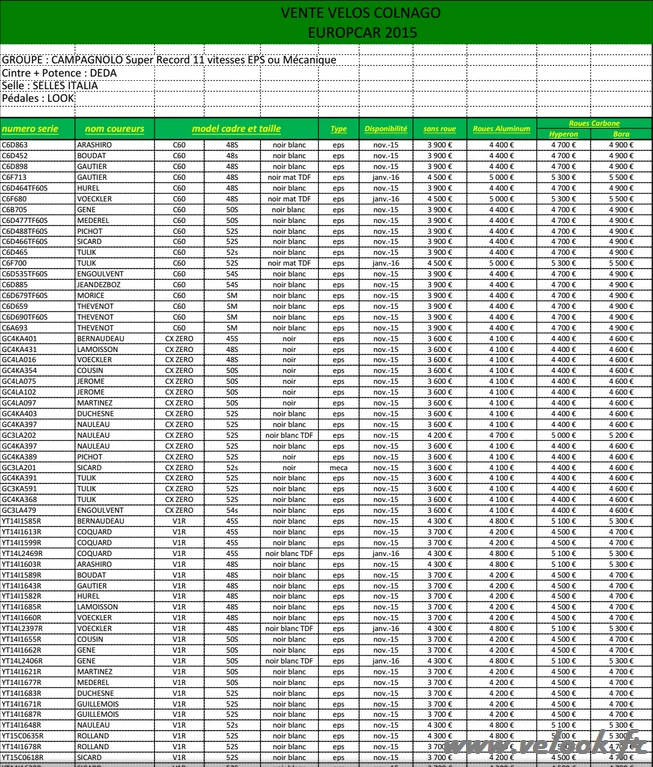Screen dimensions: 653x767
Task: Click the 5 200 € Bora price
Action: click(621, 435)
